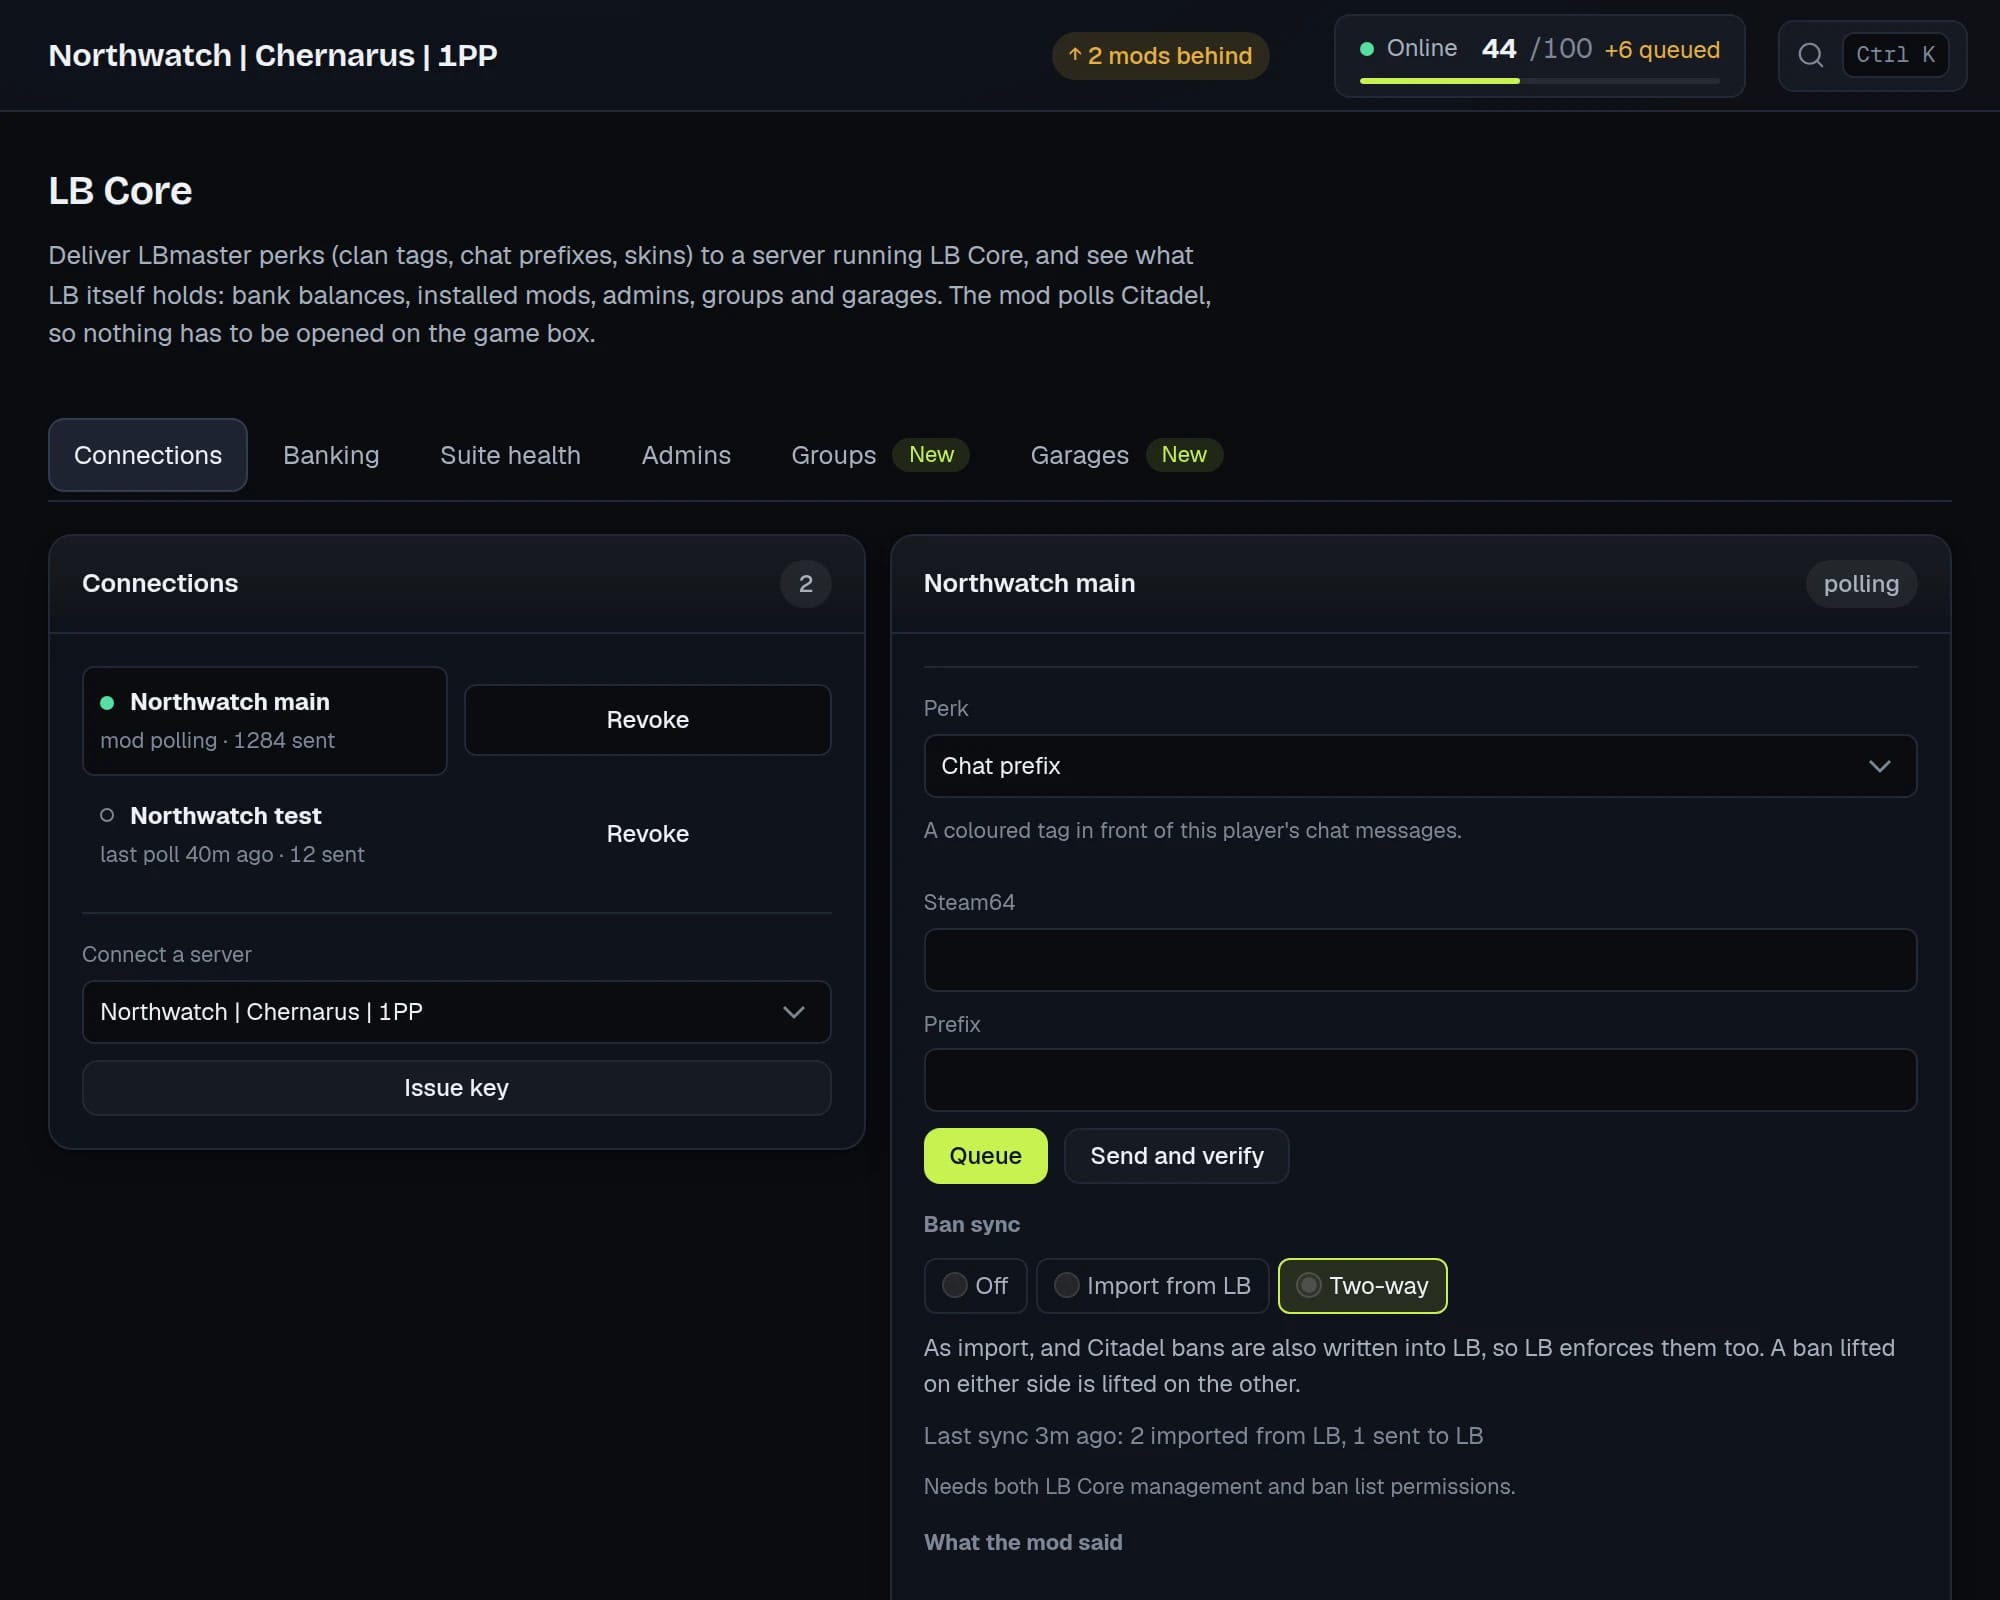The image size is (2000, 1600).
Task: Click the connections count badge showing 2
Action: point(806,584)
